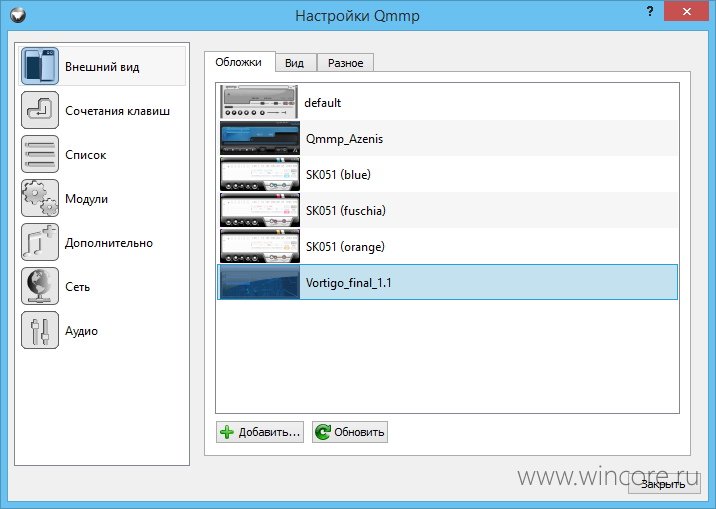
Task: Select the Qmmp_Azenis skin thumbnail
Action: [259, 138]
